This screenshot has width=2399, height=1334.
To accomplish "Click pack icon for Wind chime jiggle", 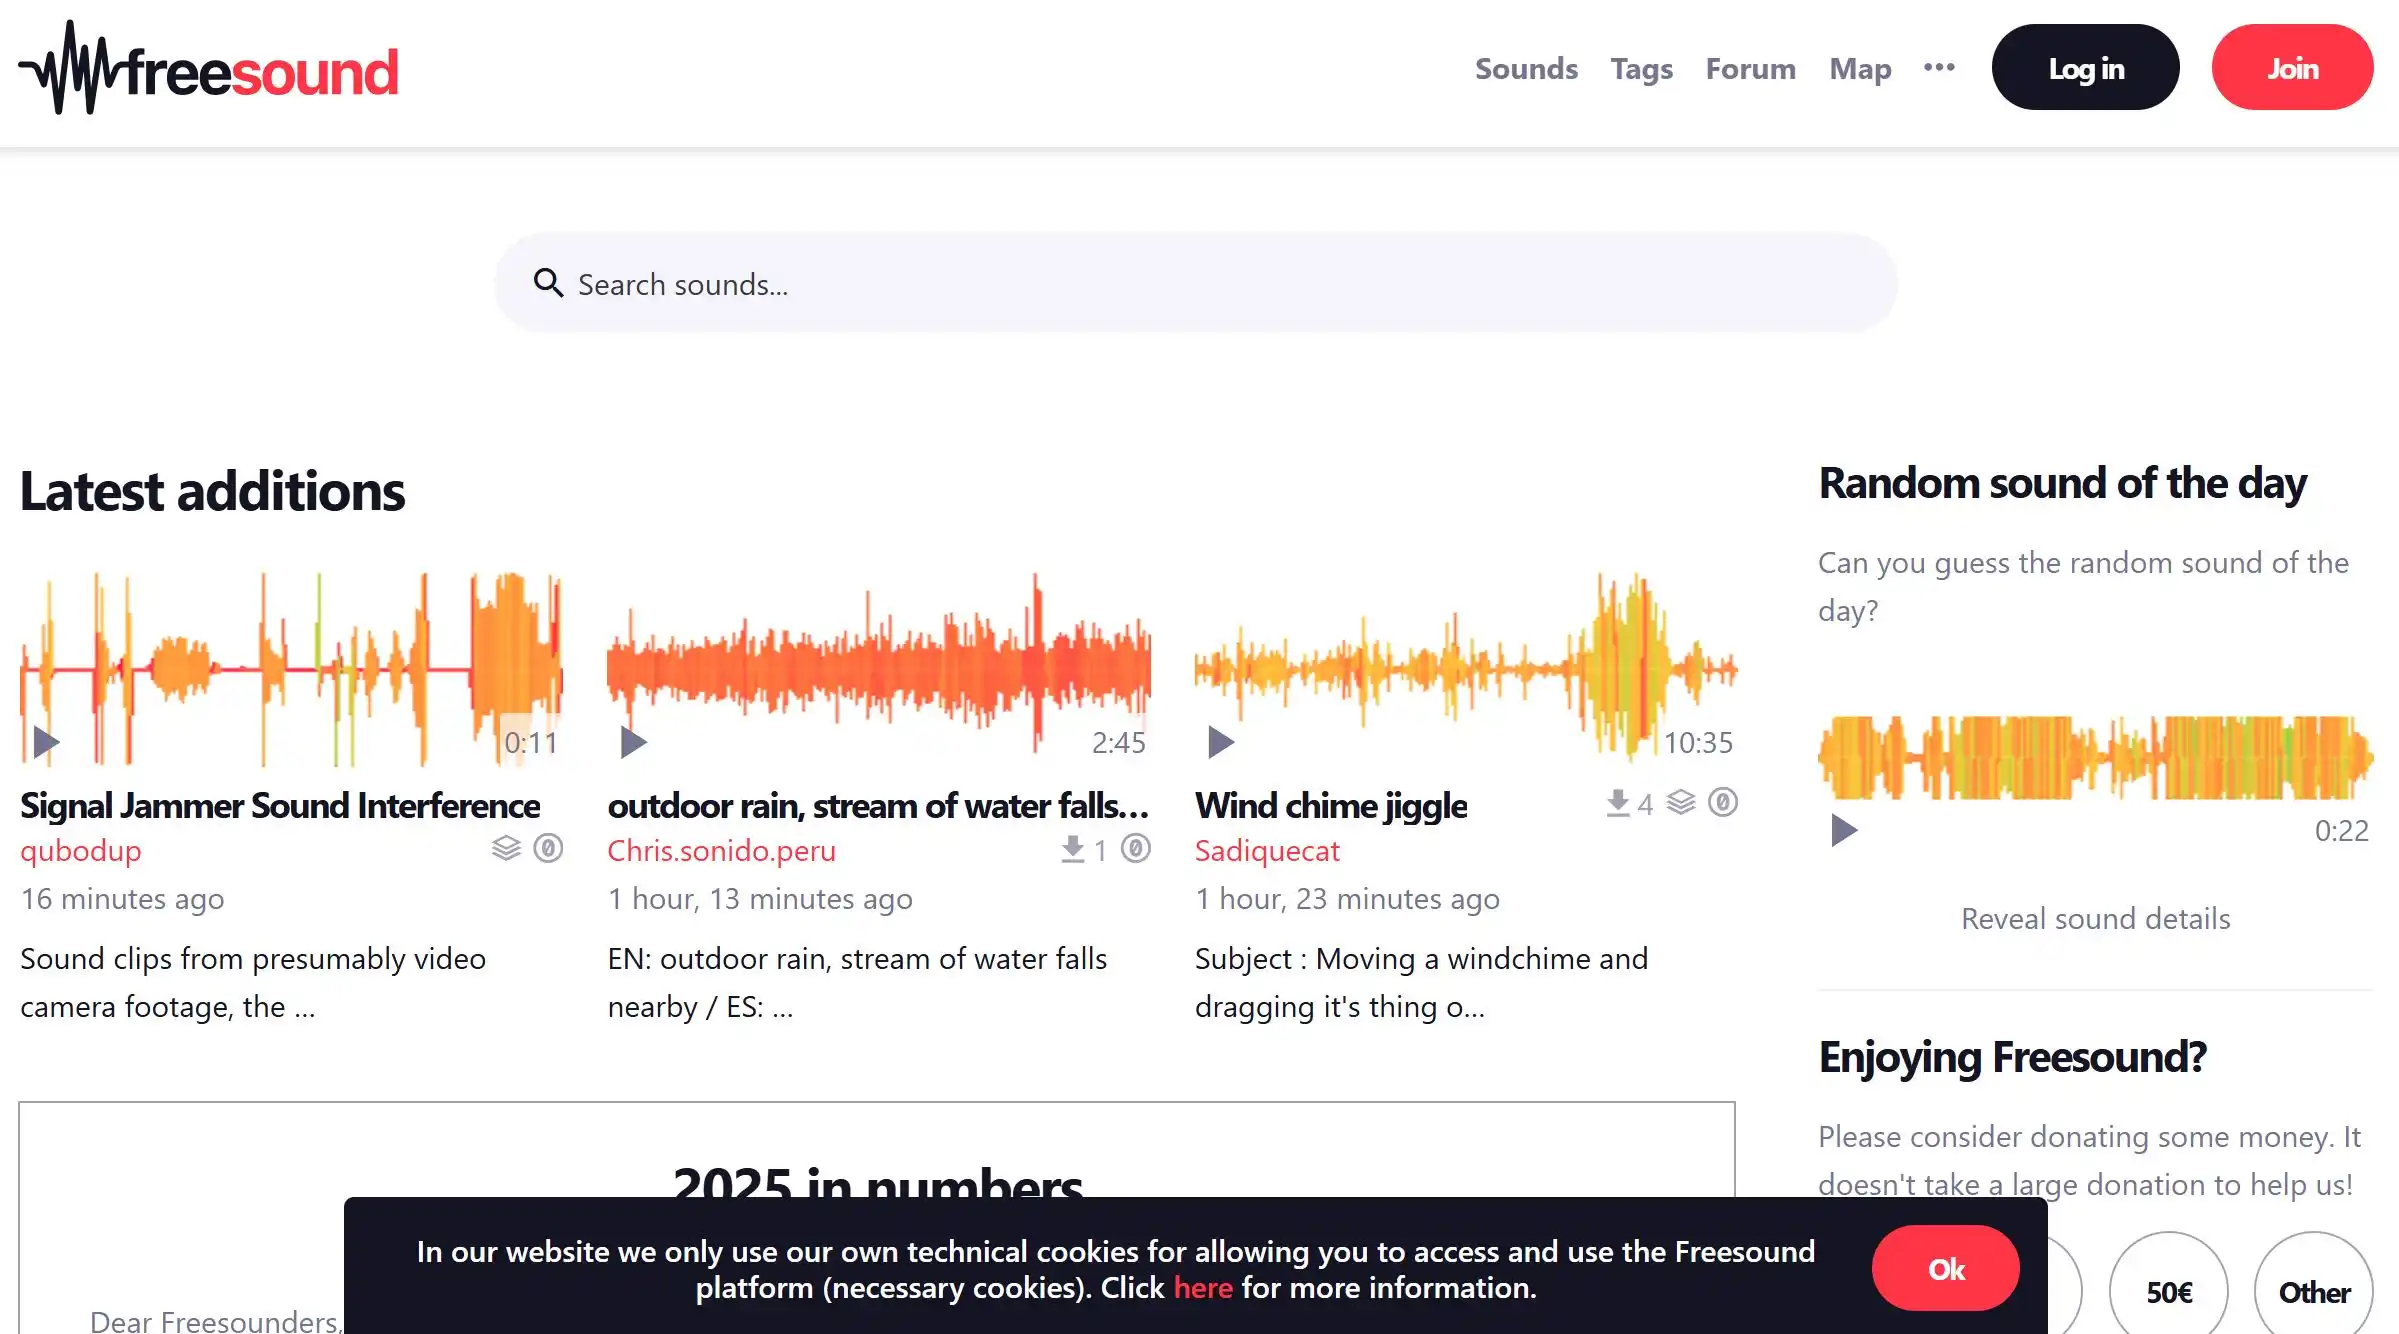I will 1681,802.
